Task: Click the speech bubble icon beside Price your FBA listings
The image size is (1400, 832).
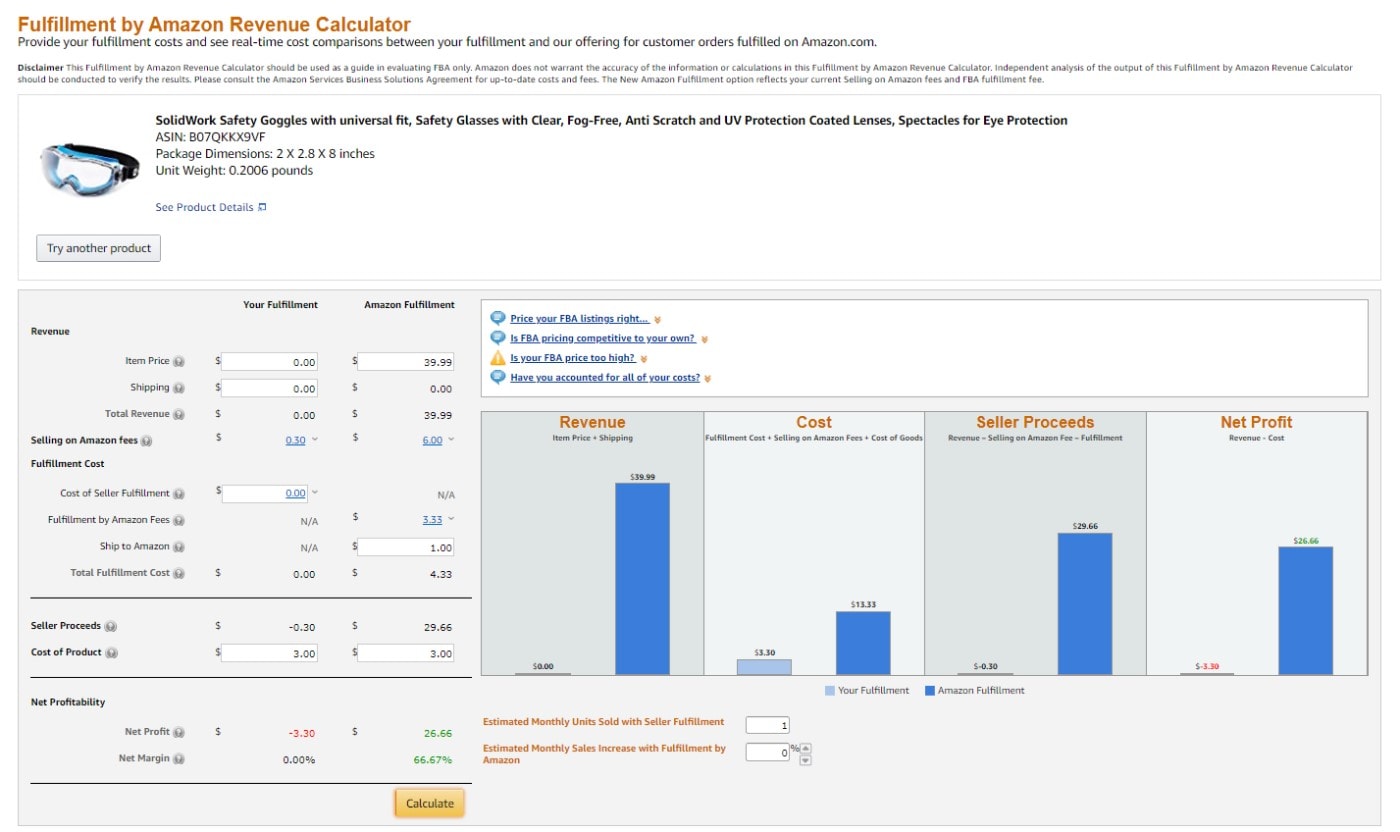Action: click(498, 318)
